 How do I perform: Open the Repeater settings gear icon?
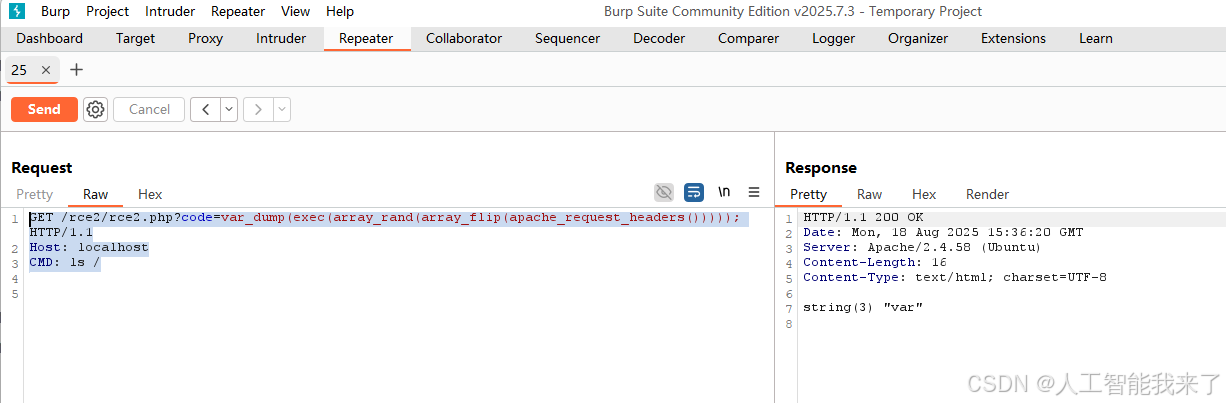pos(95,110)
